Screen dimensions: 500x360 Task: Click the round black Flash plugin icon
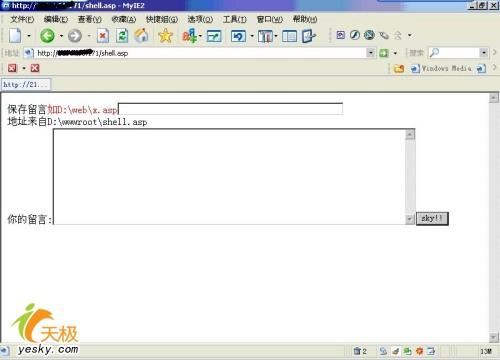click(355, 35)
